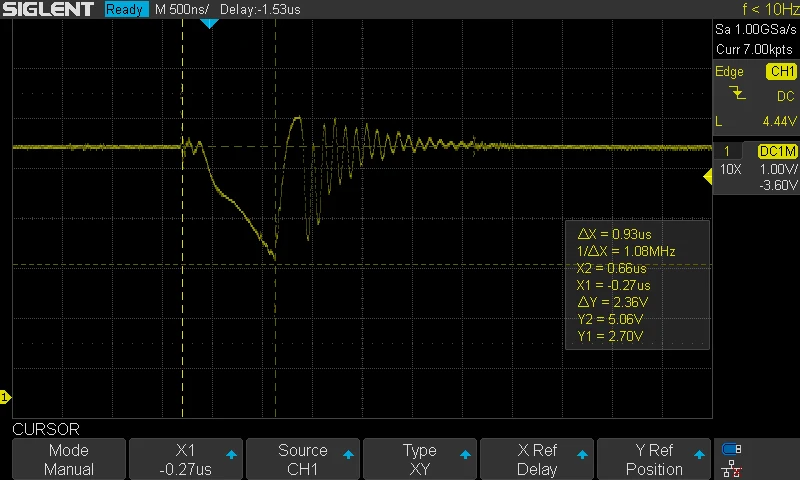The height and width of the screenshot is (480, 800).
Task: Click the blue arrow on X1 softkey
Action: (x=231, y=454)
